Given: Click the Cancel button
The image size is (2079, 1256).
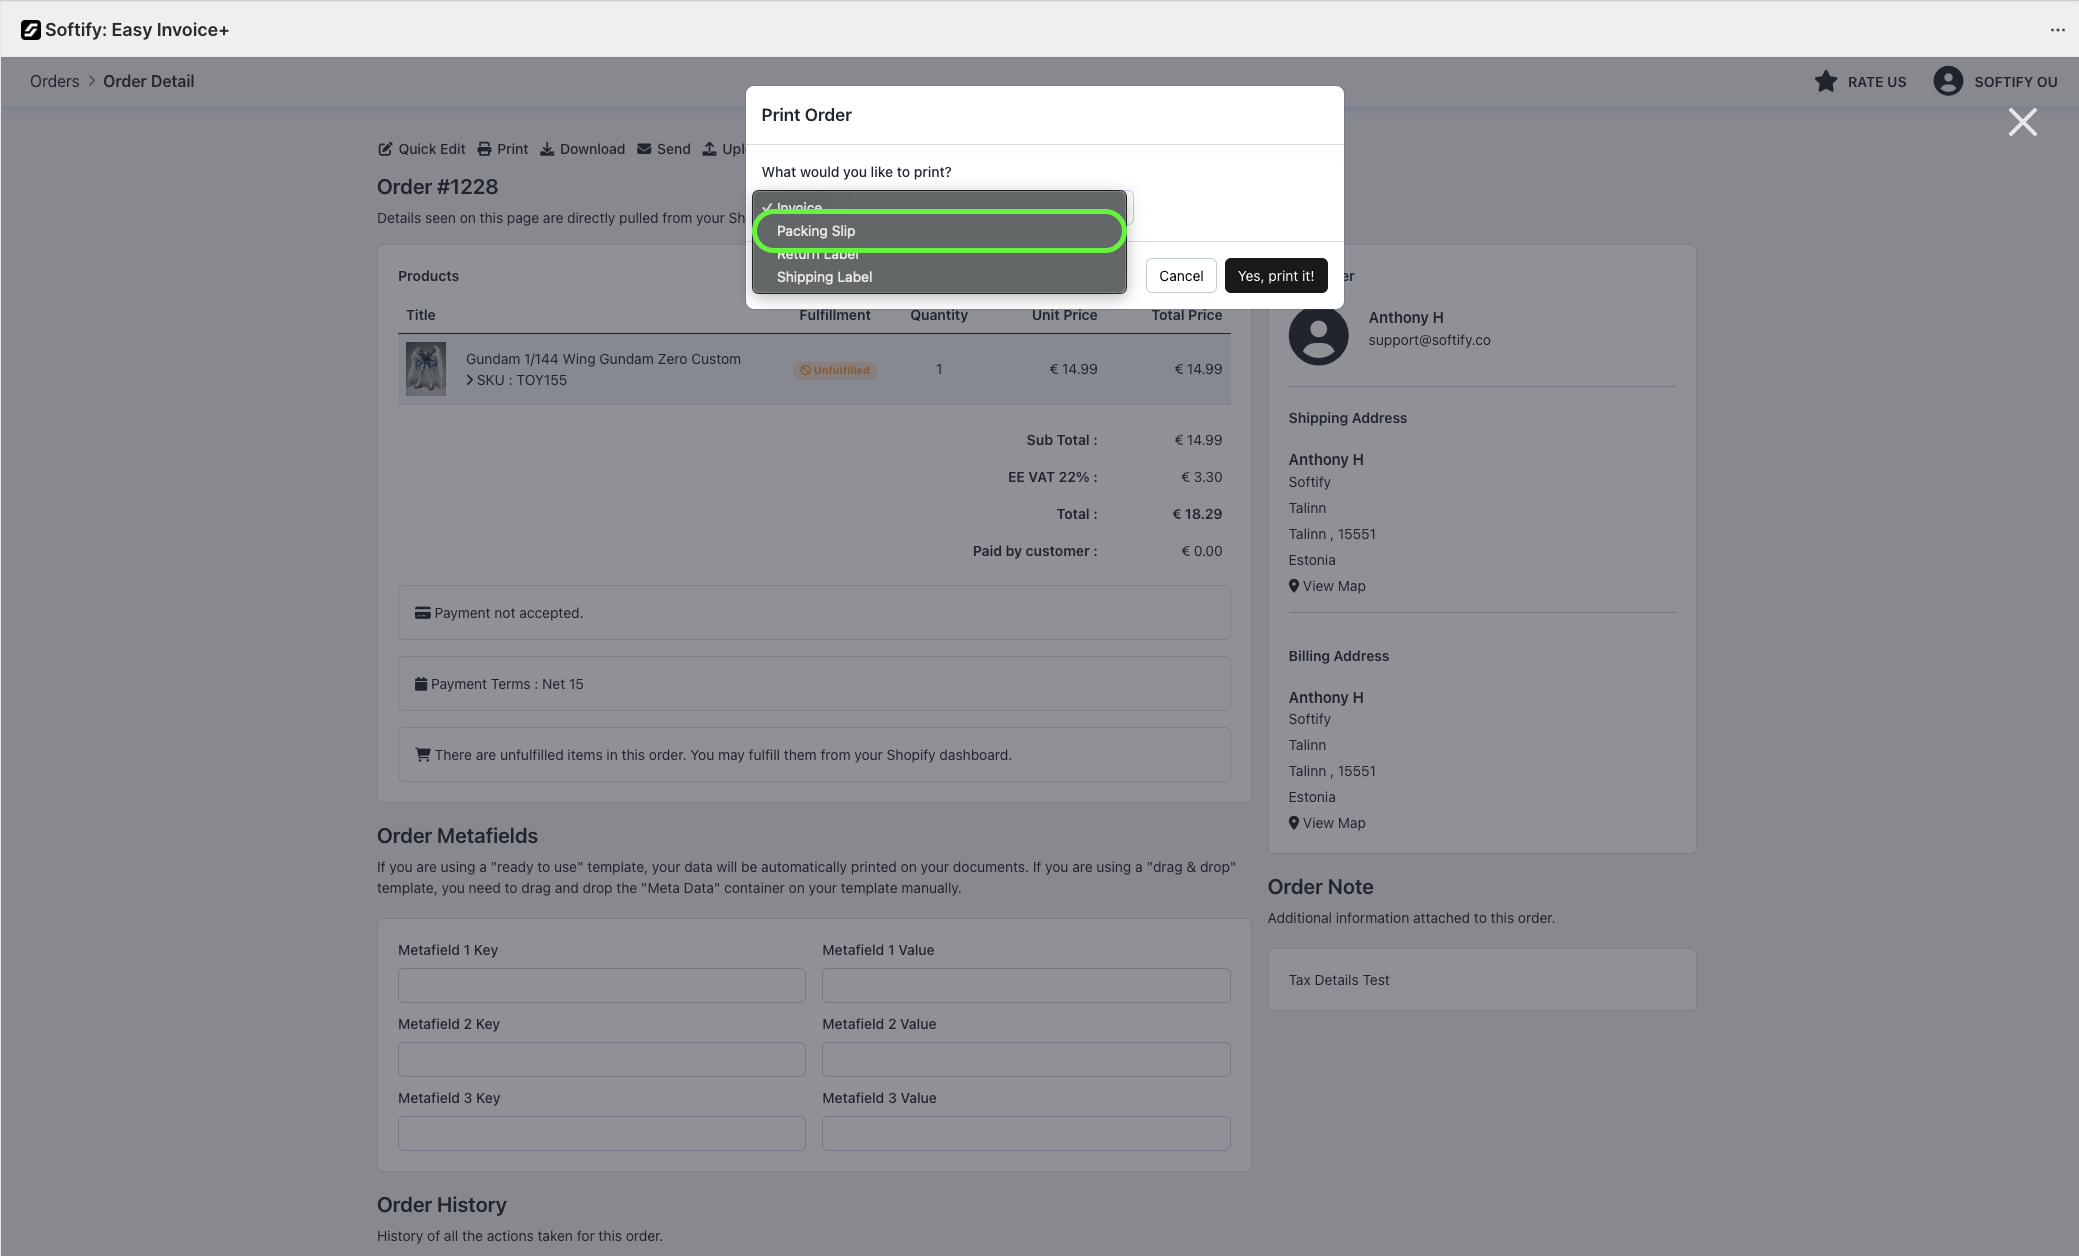Looking at the screenshot, I should coord(1180,276).
